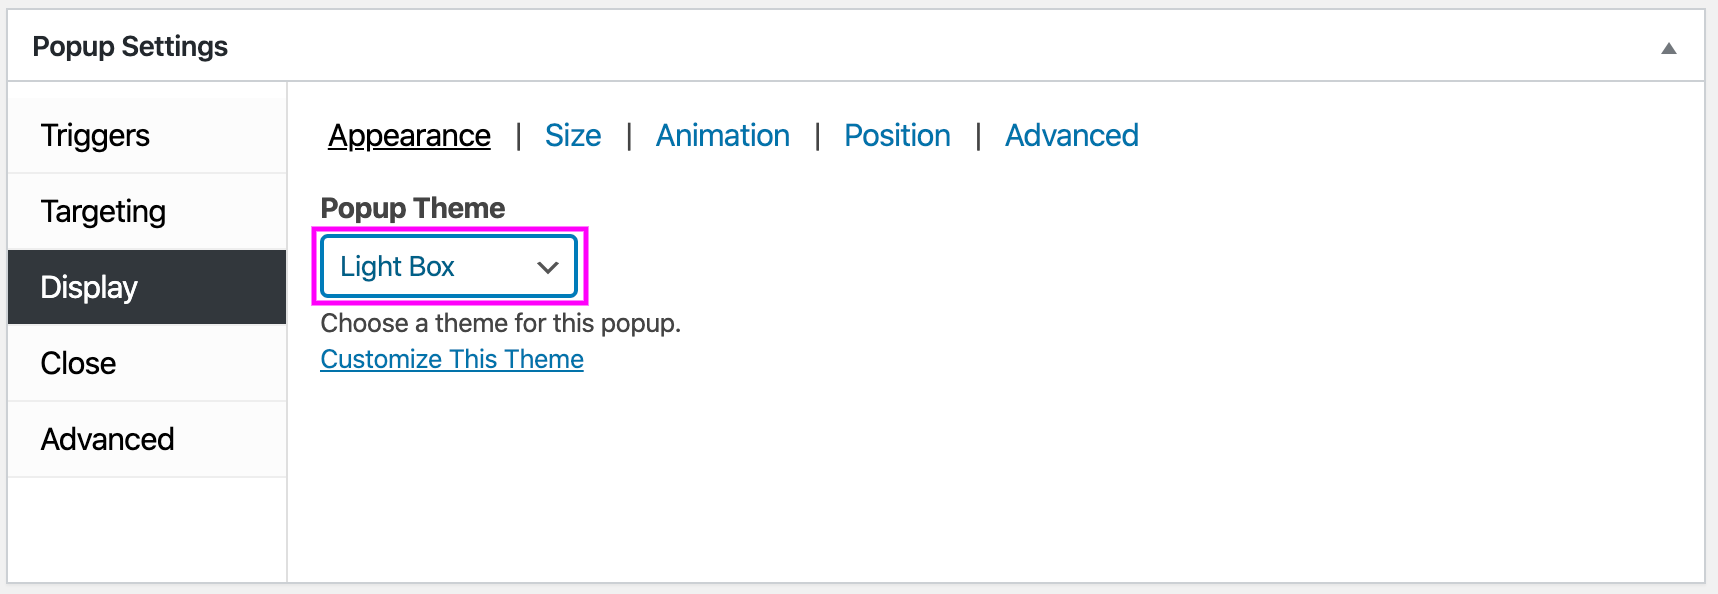Switch to the Position sub-tab
Image resolution: width=1718 pixels, height=594 pixels.
click(x=897, y=135)
